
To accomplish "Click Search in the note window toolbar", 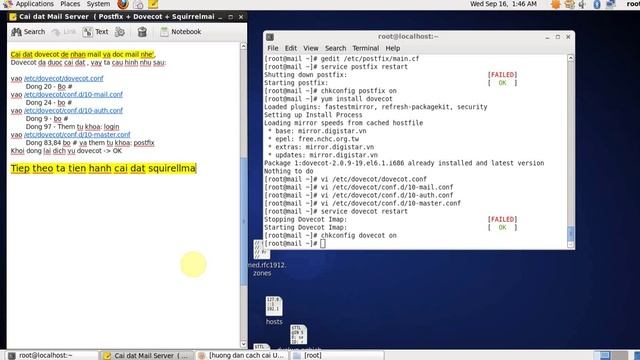I will tap(28, 32).
